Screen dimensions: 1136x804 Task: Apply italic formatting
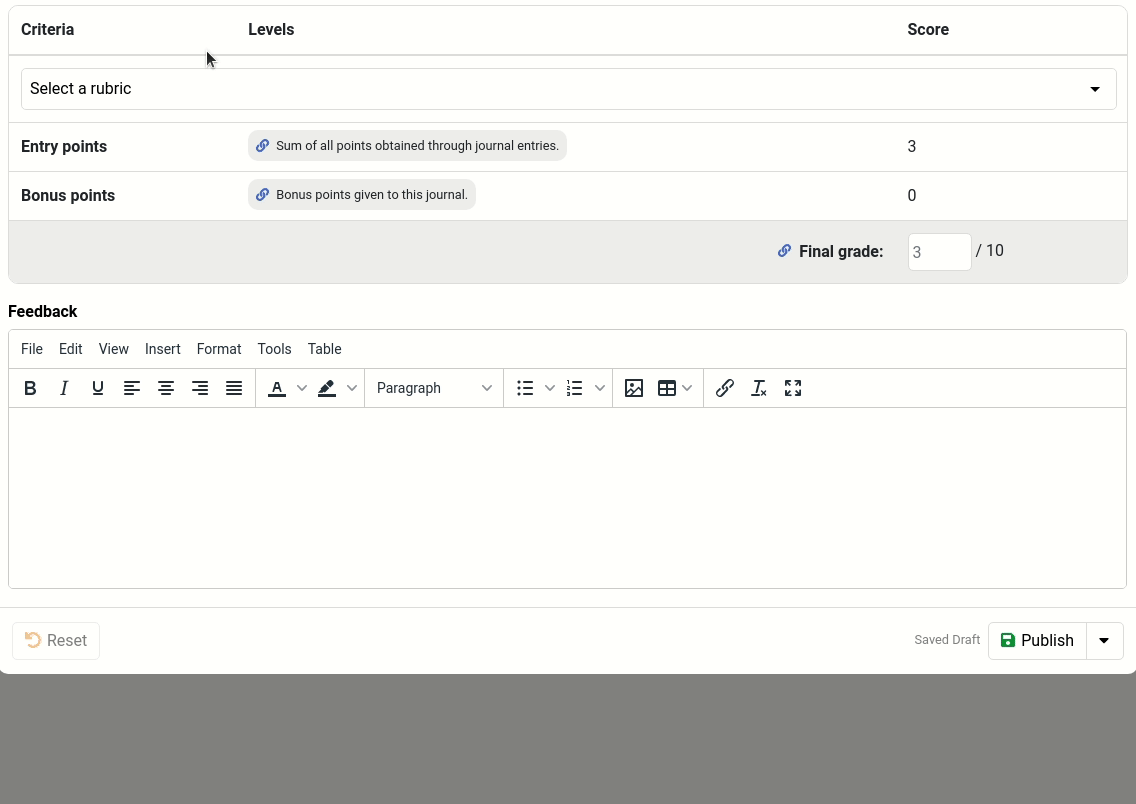click(x=64, y=388)
